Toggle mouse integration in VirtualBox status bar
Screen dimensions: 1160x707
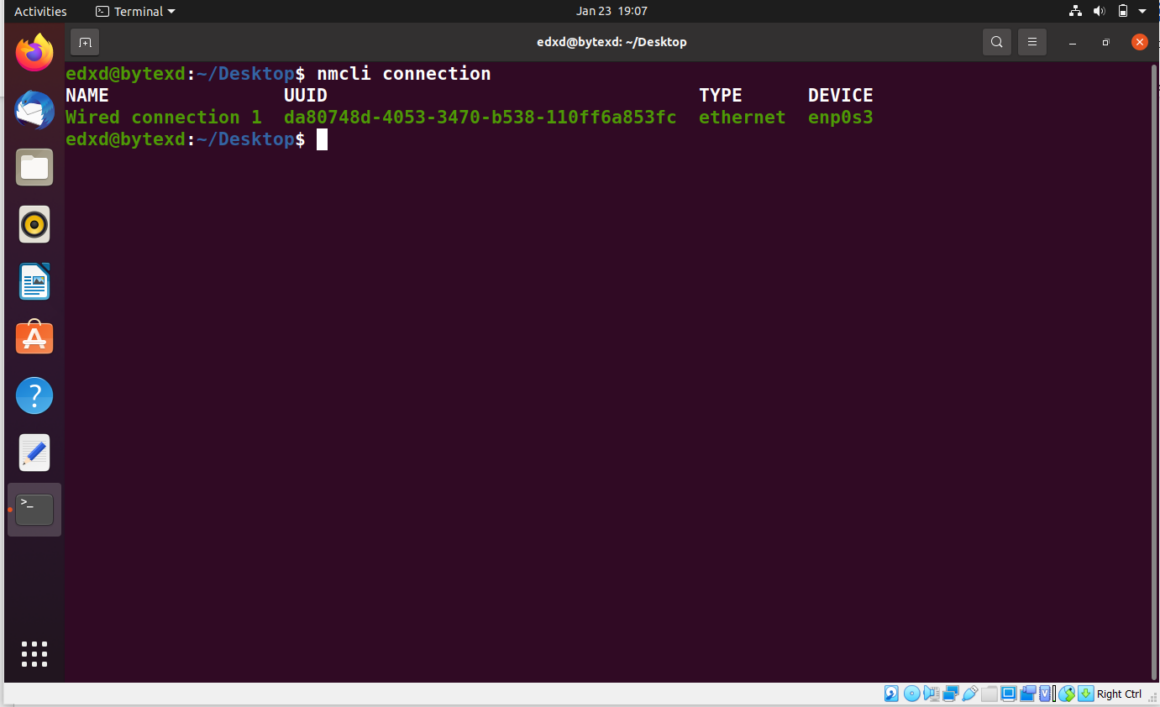pos(1068,693)
